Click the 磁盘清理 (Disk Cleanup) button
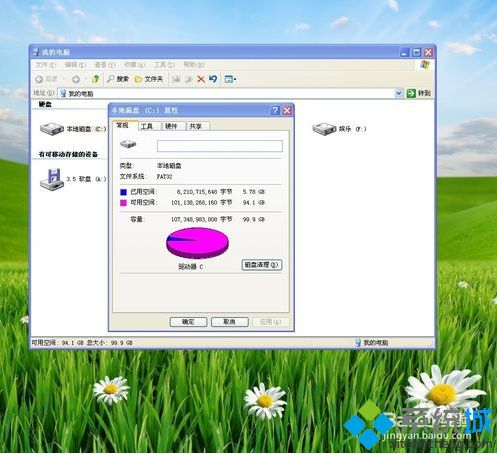 click(262, 265)
